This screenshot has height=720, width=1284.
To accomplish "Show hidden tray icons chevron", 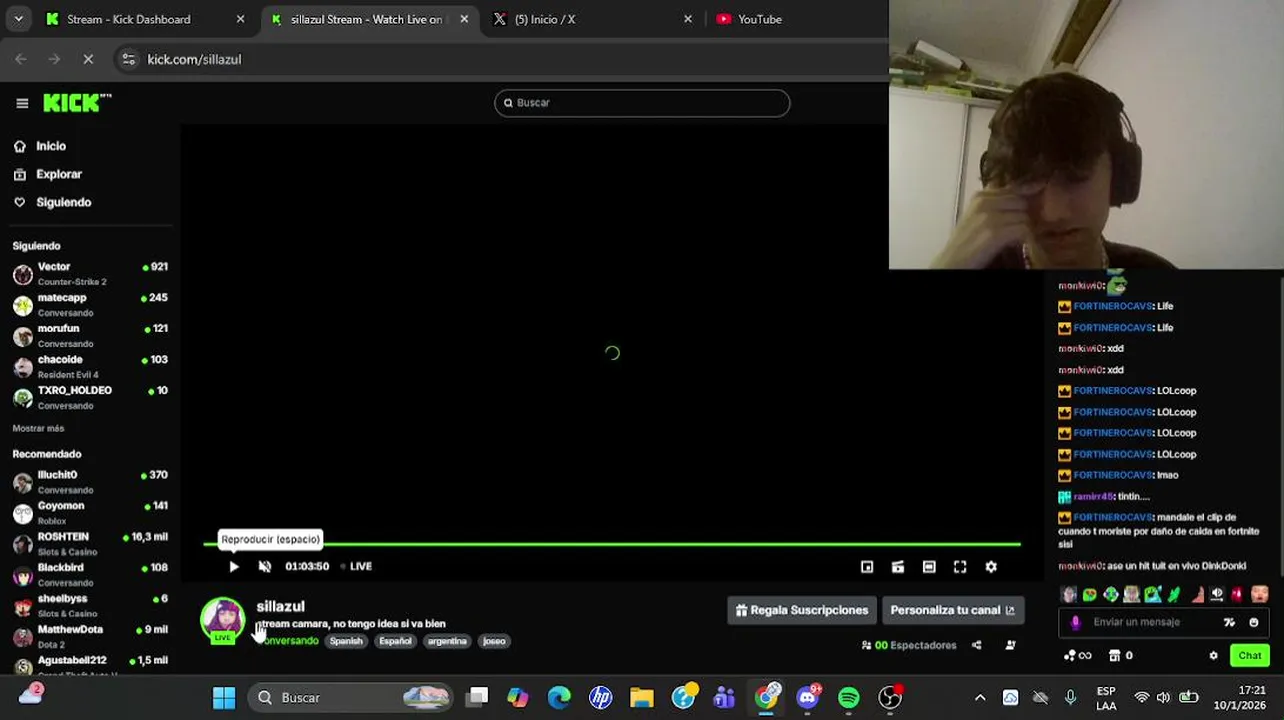I will coord(980,697).
